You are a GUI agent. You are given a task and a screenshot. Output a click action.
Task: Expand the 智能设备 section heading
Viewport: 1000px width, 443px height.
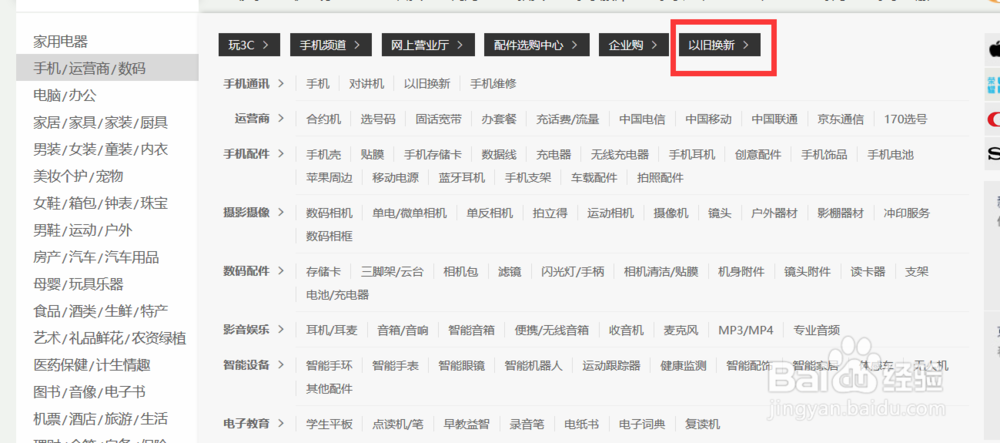(254, 365)
